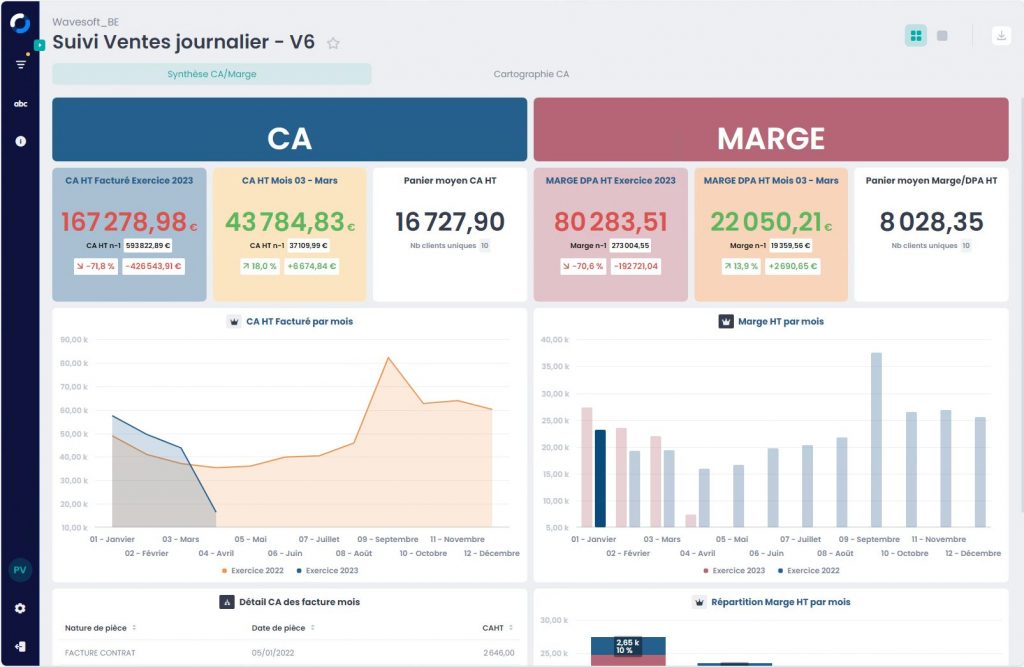Select the Synthèse CA/Marge tab
The height and width of the screenshot is (667, 1024).
tap(211, 74)
